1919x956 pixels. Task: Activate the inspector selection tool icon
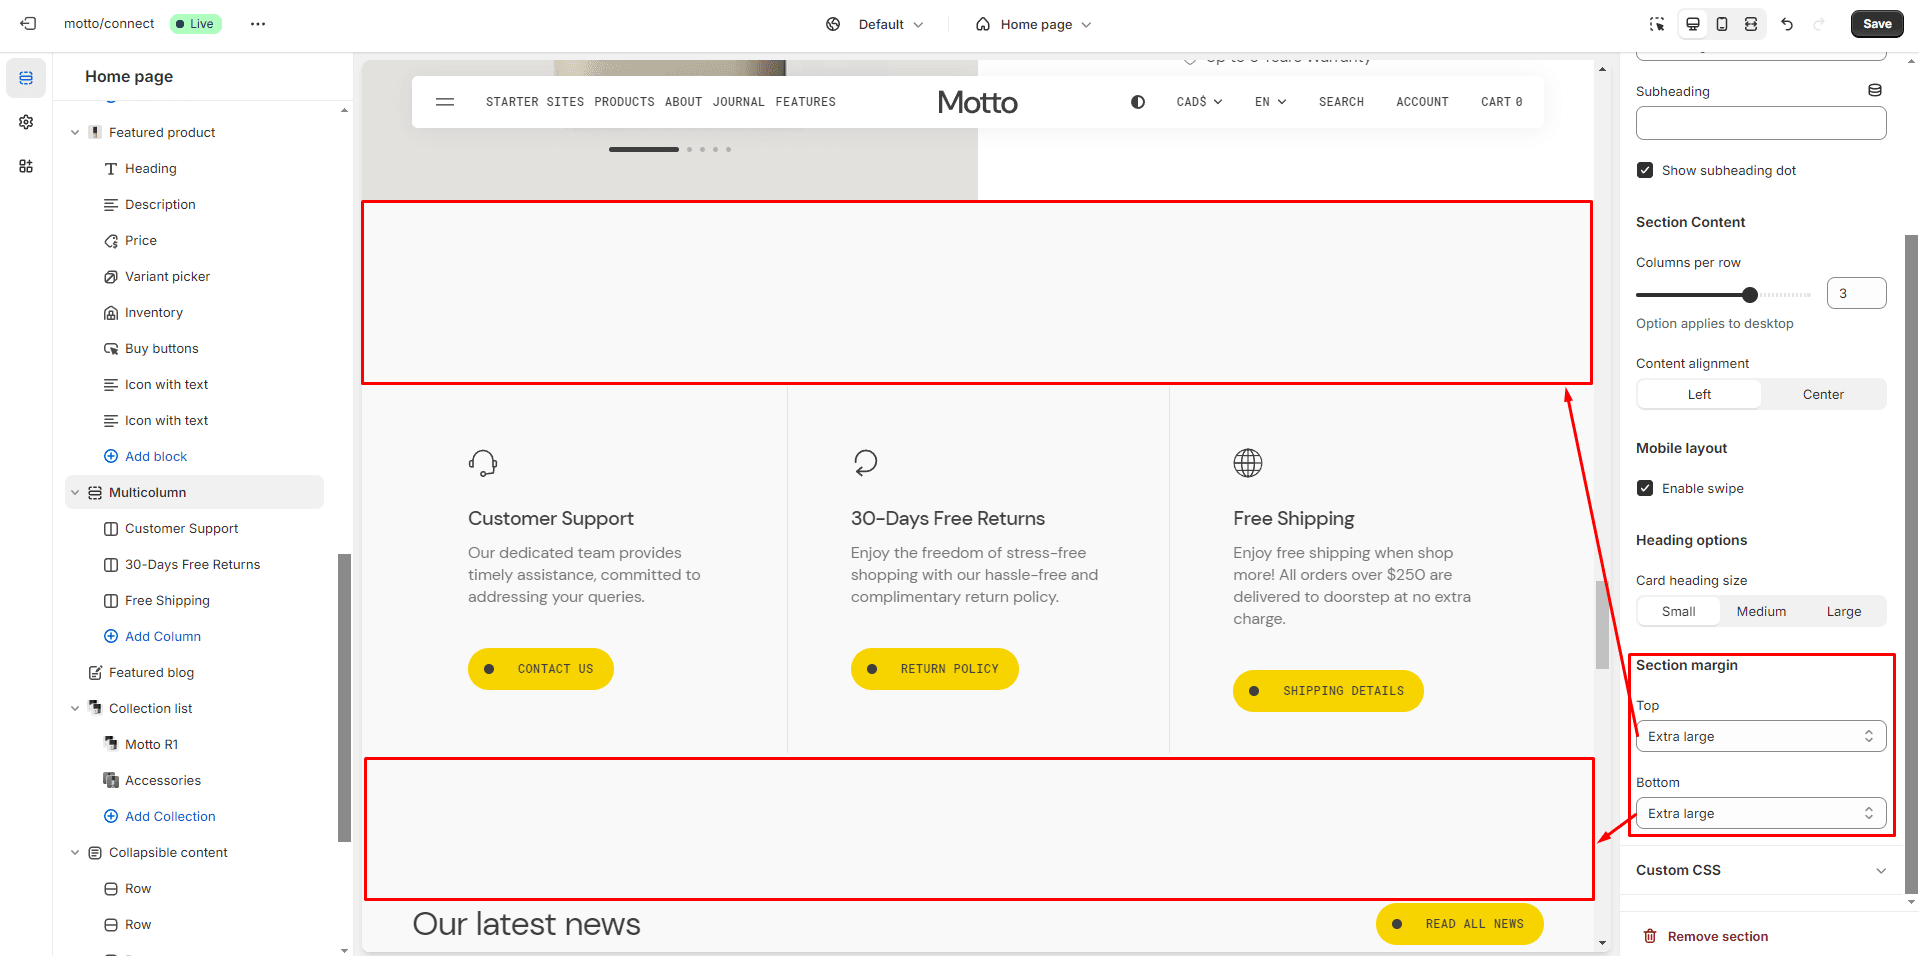pos(1657,24)
